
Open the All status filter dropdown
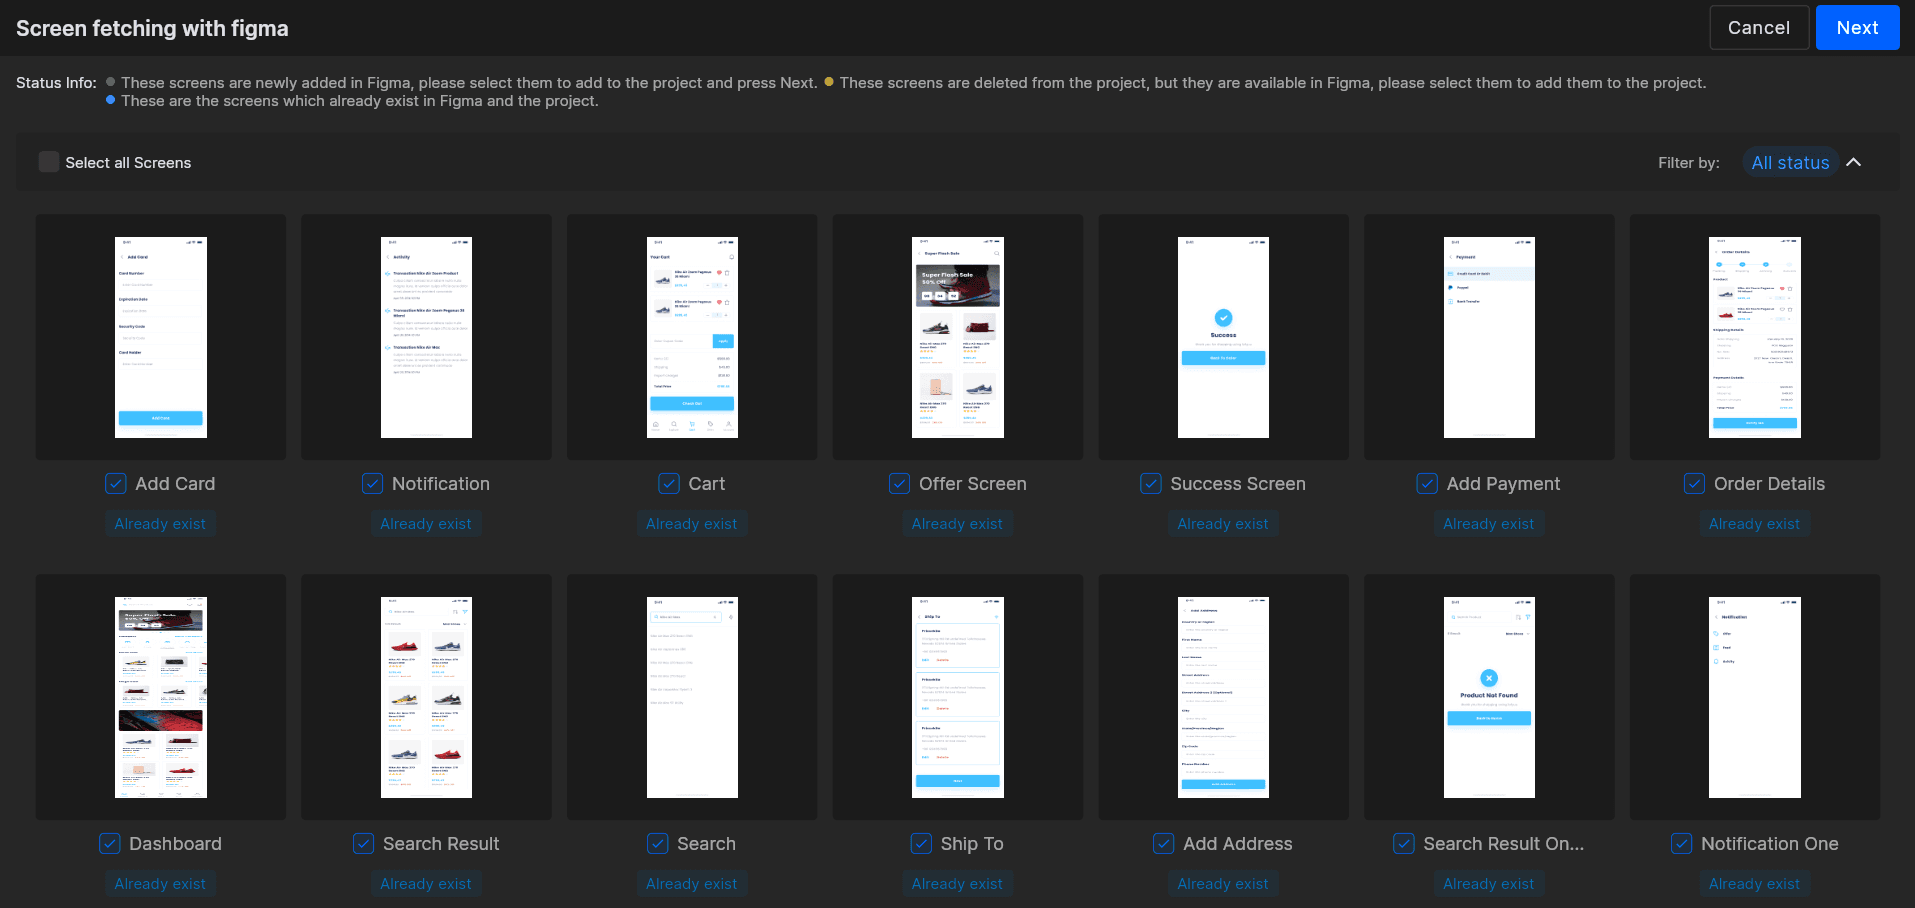(1790, 161)
